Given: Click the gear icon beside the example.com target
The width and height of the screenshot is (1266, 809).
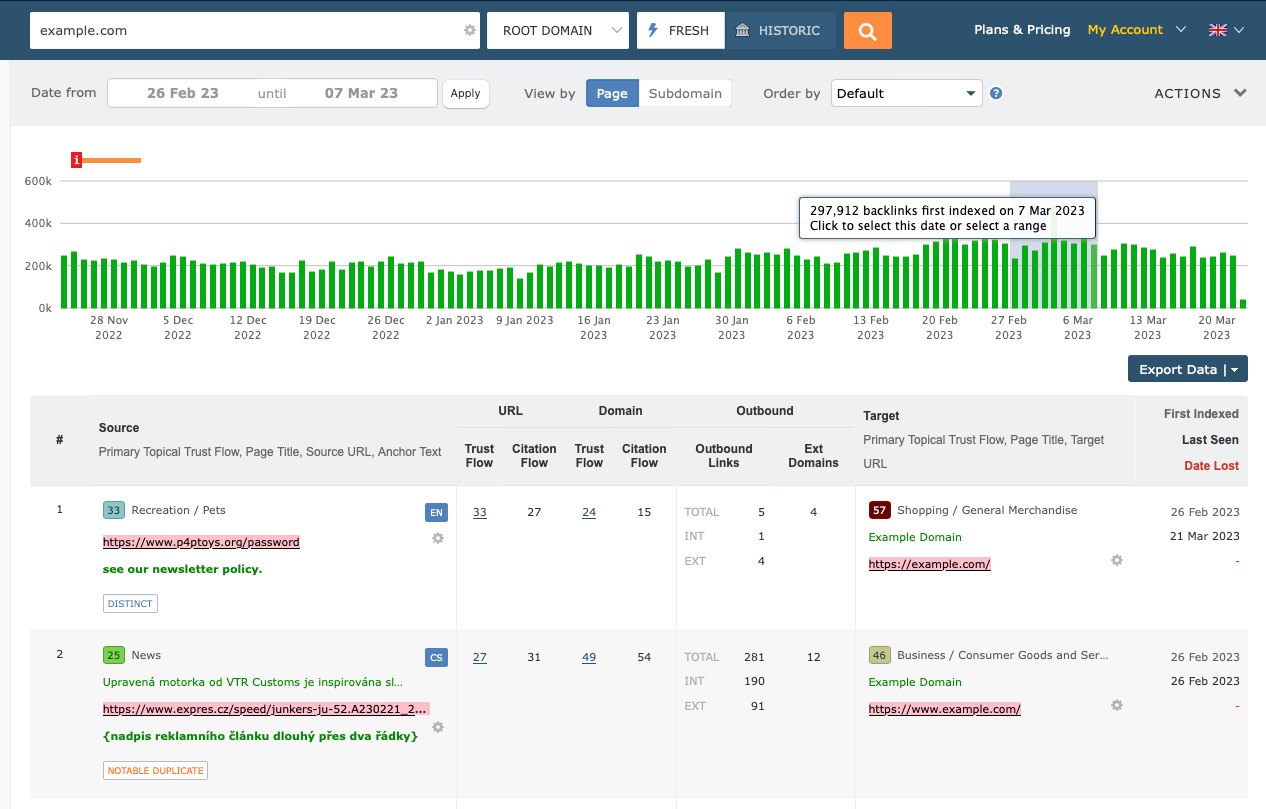Looking at the screenshot, I should (1116, 561).
